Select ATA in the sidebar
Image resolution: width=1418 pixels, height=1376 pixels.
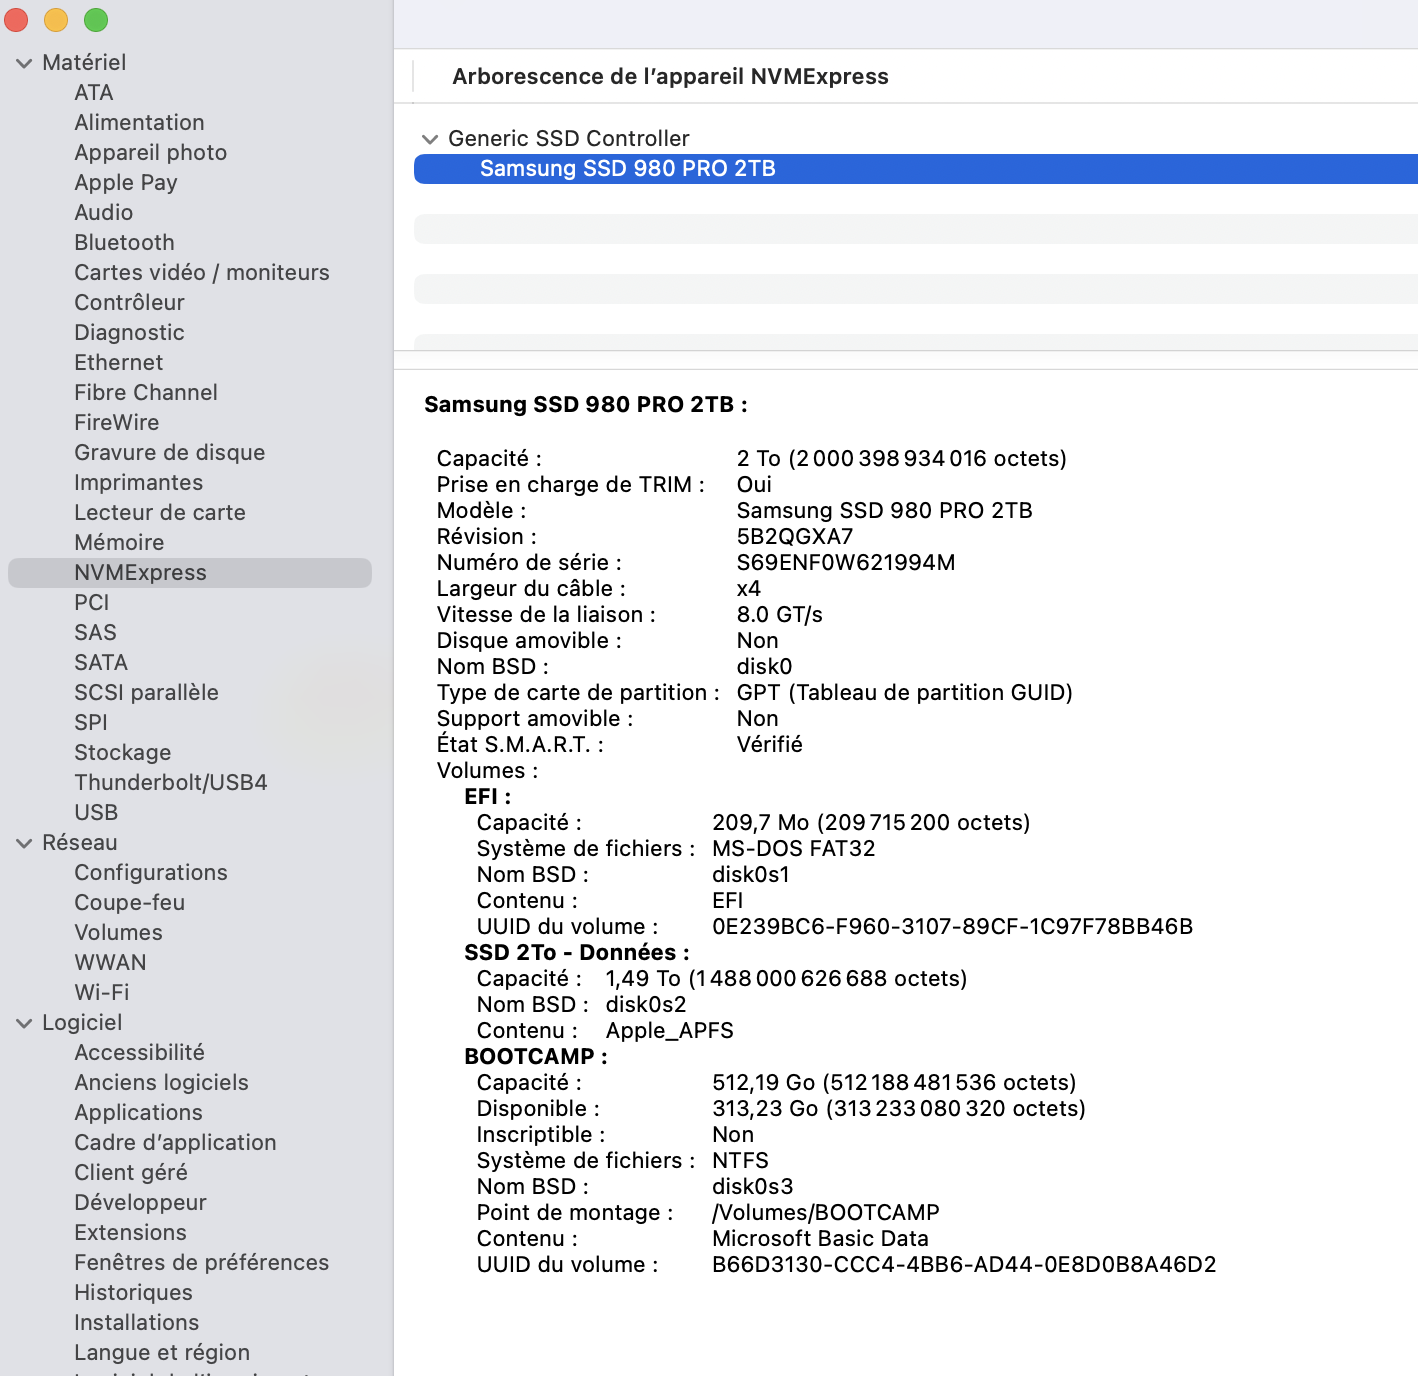coord(94,92)
